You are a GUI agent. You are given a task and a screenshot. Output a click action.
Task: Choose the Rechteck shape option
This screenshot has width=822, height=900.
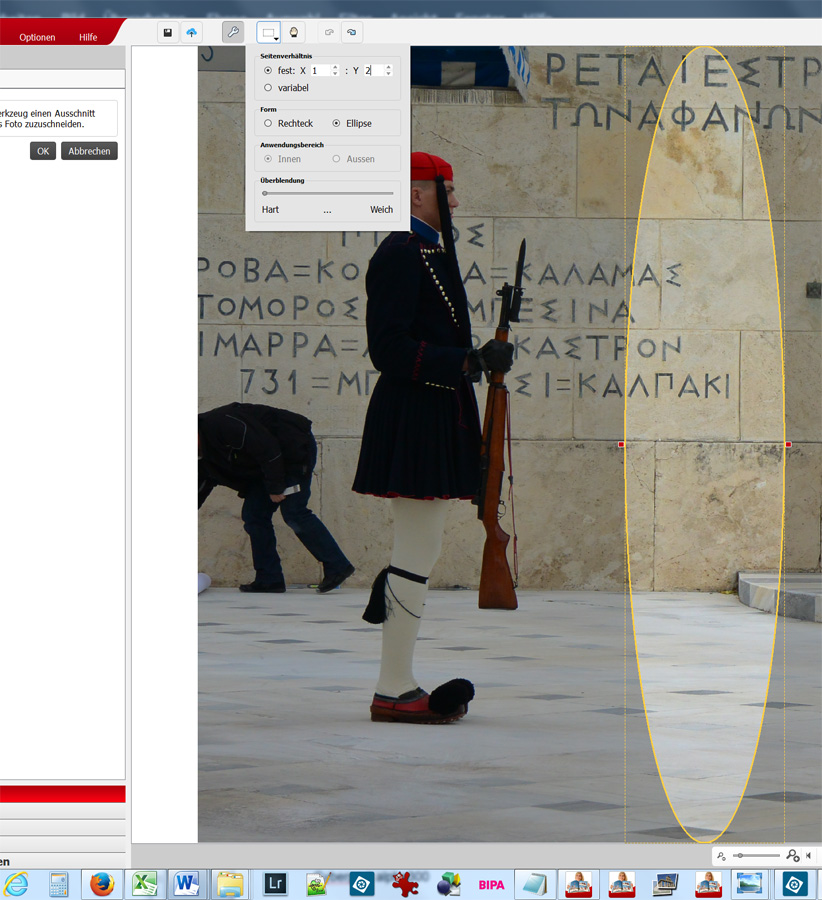point(268,123)
